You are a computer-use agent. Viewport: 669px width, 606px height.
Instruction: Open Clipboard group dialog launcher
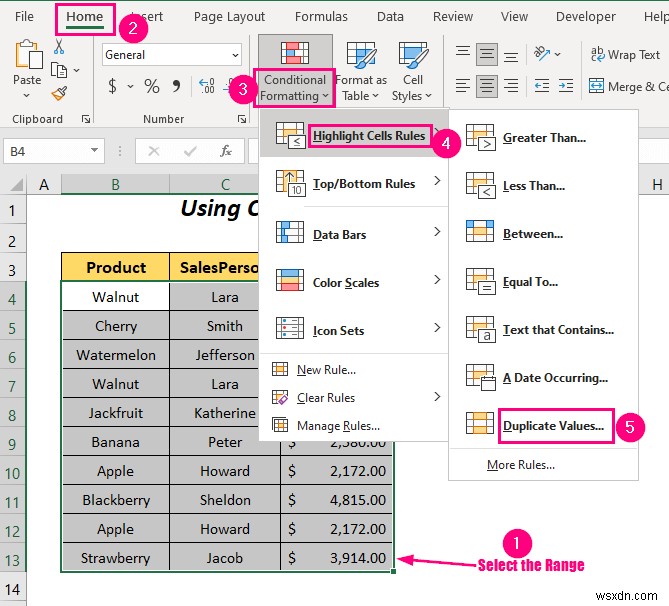pos(86,119)
